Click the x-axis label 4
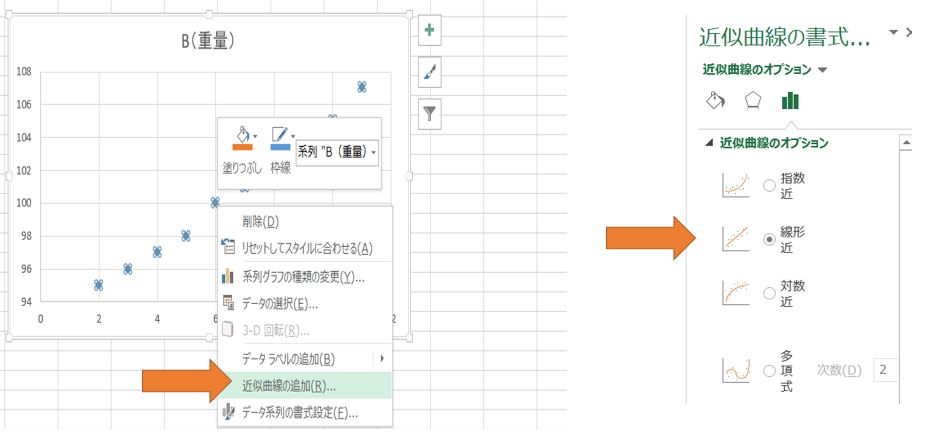This screenshot has width=931, height=436. point(157,319)
